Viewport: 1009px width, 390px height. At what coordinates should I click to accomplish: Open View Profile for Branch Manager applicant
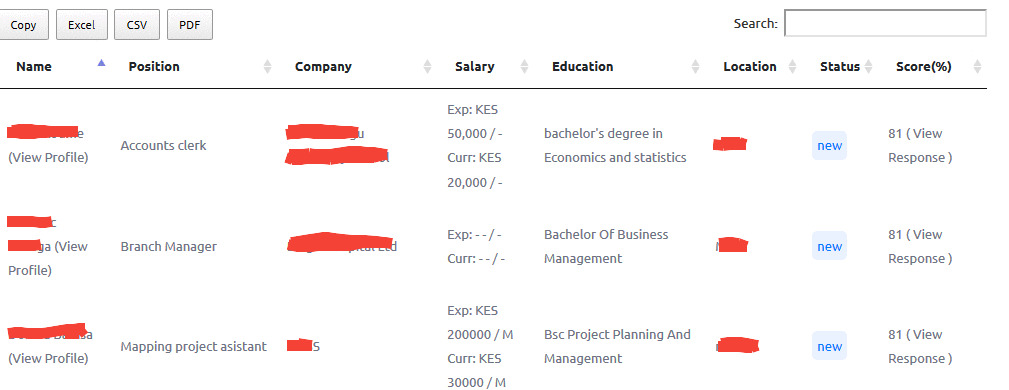[x=48, y=259]
